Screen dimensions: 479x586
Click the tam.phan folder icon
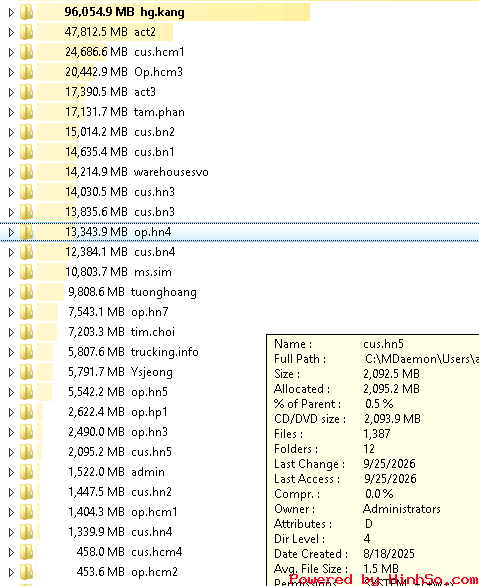(x=27, y=112)
